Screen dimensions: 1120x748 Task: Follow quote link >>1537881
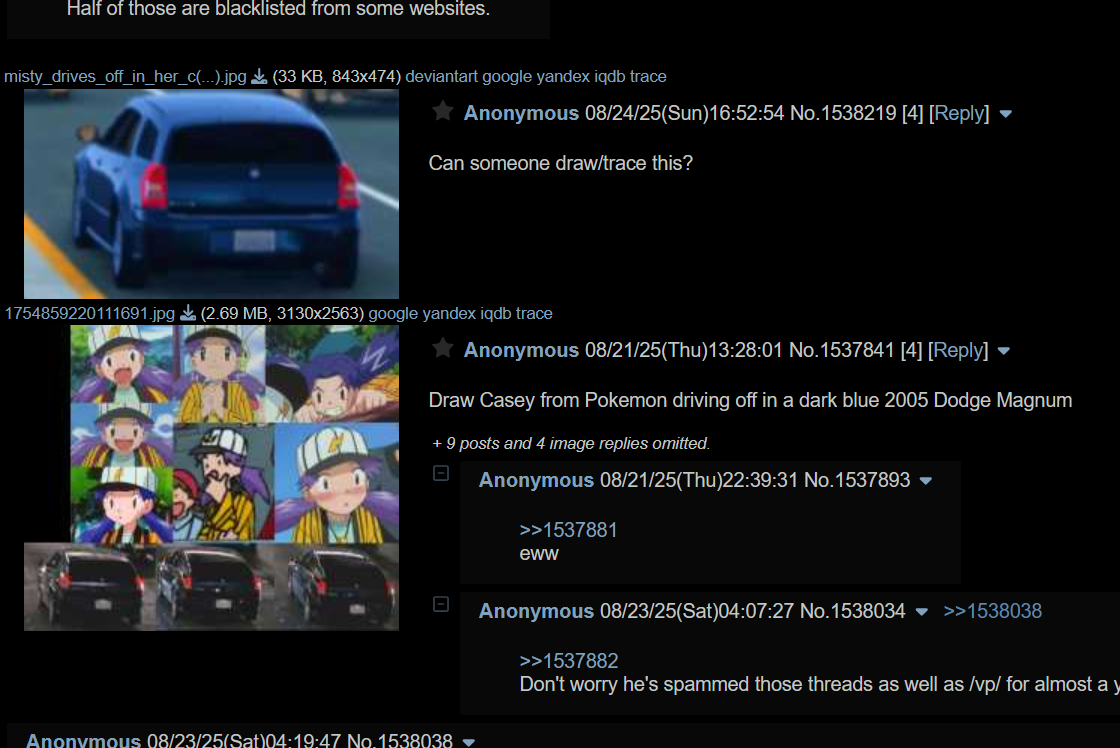click(x=569, y=529)
